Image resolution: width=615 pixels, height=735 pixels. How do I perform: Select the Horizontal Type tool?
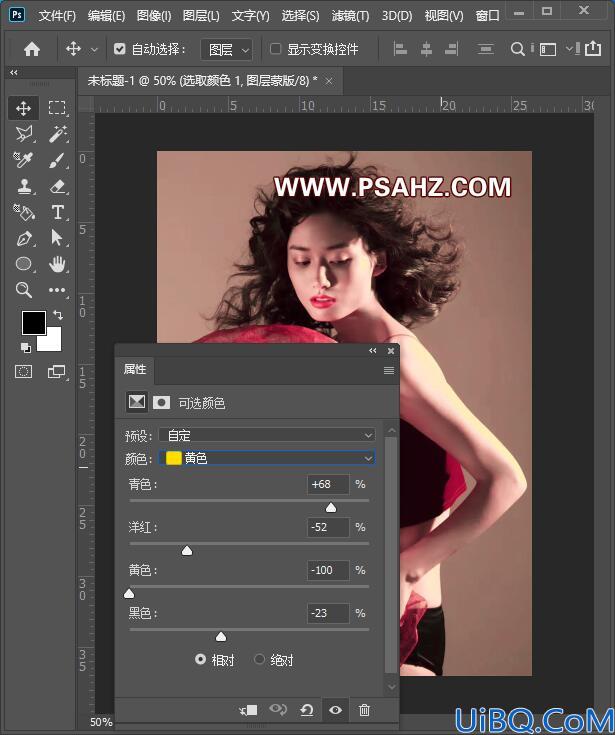click(x=57, y=212)
